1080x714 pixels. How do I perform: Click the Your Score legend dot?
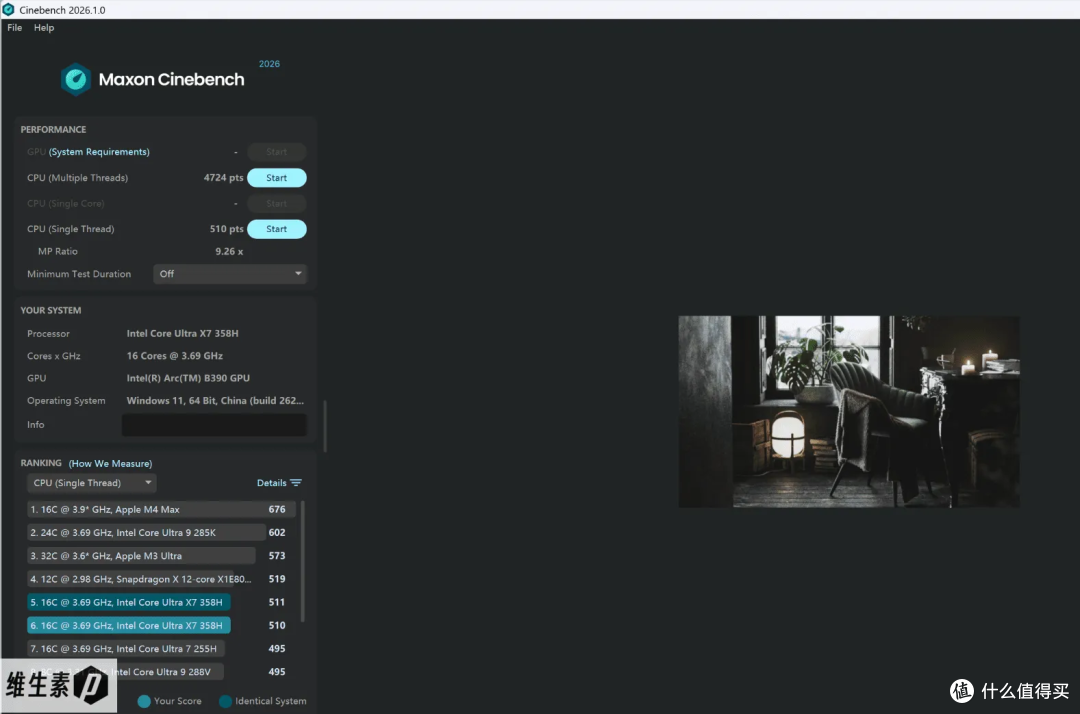(x=144, y=701)
